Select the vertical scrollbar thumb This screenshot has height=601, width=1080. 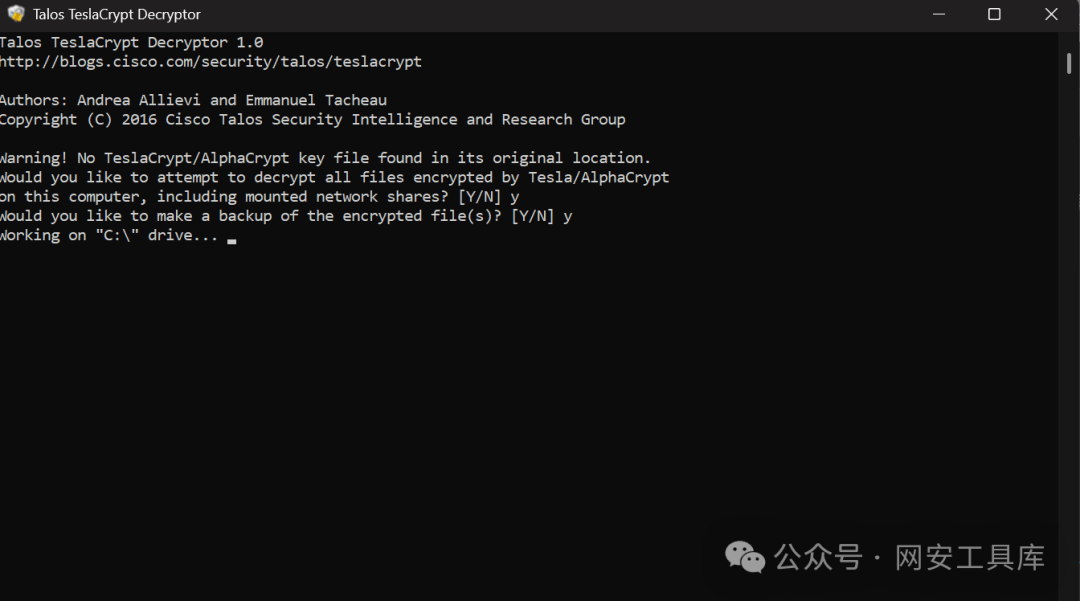tap(1068, 63)
